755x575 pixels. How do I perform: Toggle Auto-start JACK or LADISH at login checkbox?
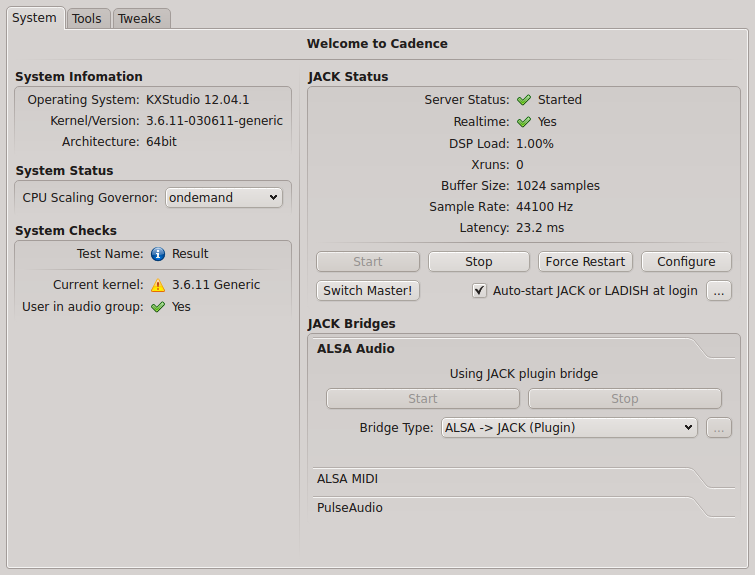coord(479,291)
